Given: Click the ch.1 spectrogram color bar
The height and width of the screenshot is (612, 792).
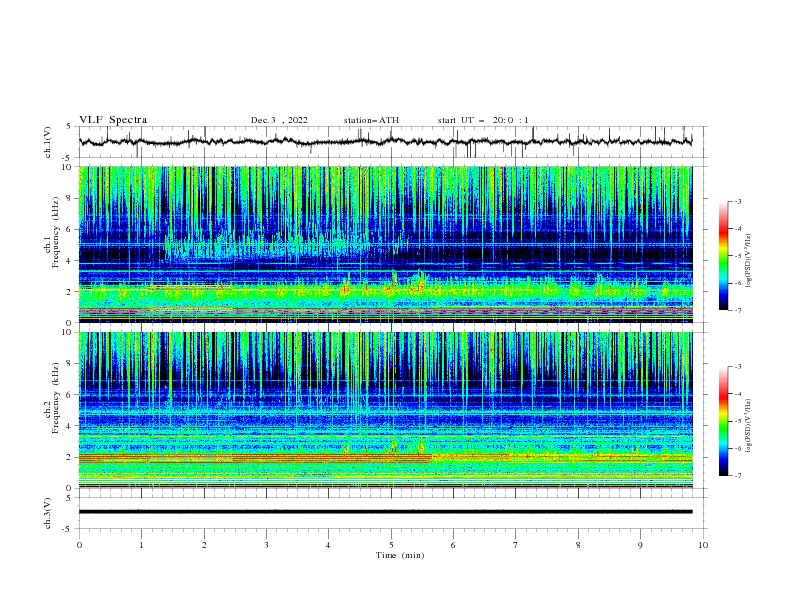Looking at the screenshot, I should (724, 256).
